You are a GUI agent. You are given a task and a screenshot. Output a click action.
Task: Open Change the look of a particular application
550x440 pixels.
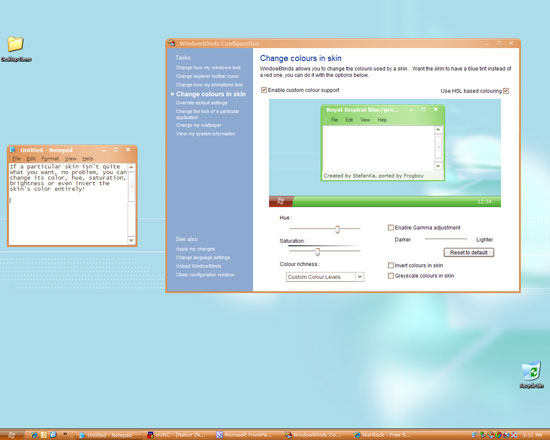tap(207, 114)
